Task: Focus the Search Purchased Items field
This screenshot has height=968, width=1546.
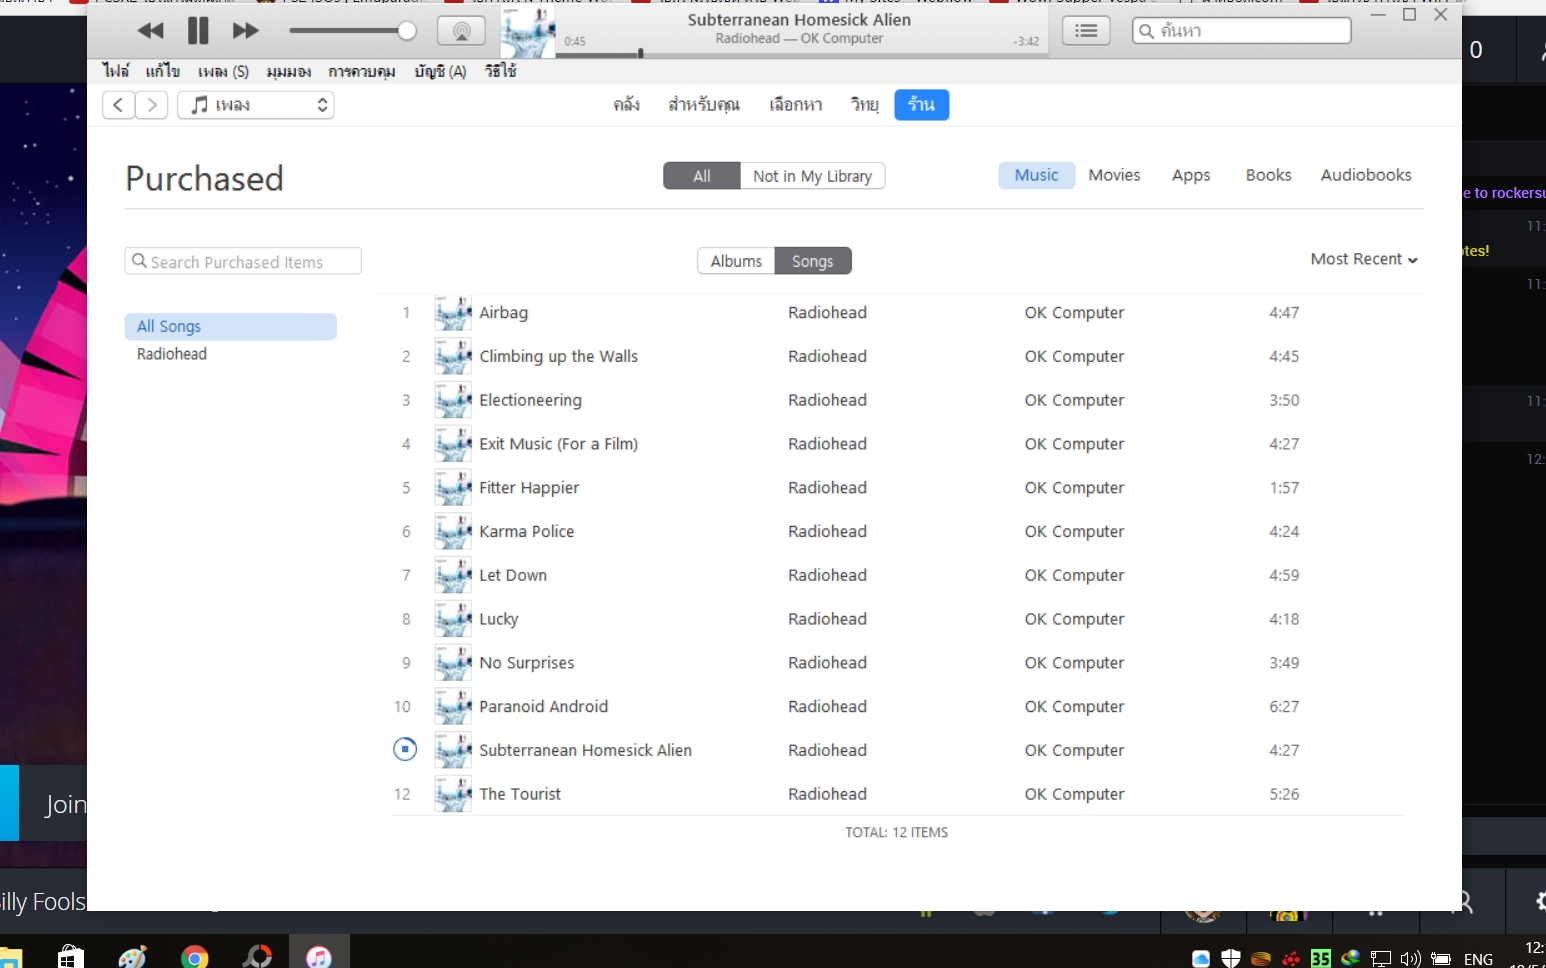Action: pyautogui.click(x=243, y=261)
